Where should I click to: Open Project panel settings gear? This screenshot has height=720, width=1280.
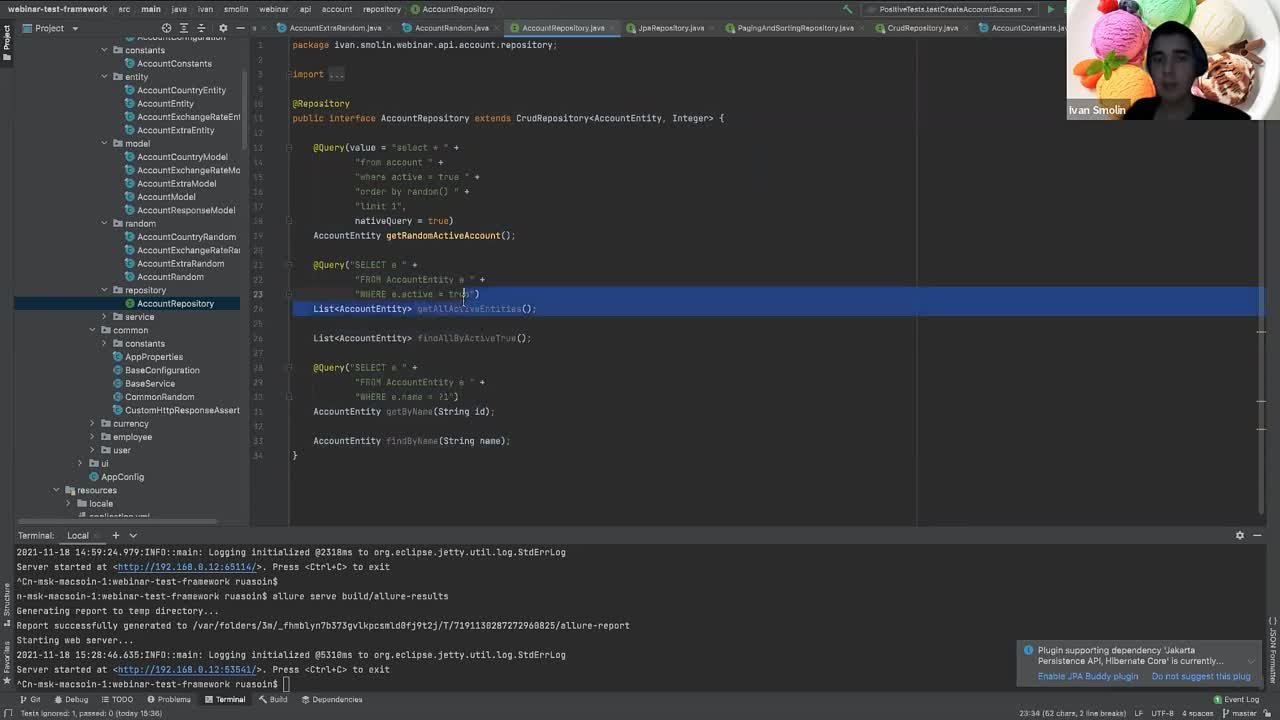coord(222,28)
